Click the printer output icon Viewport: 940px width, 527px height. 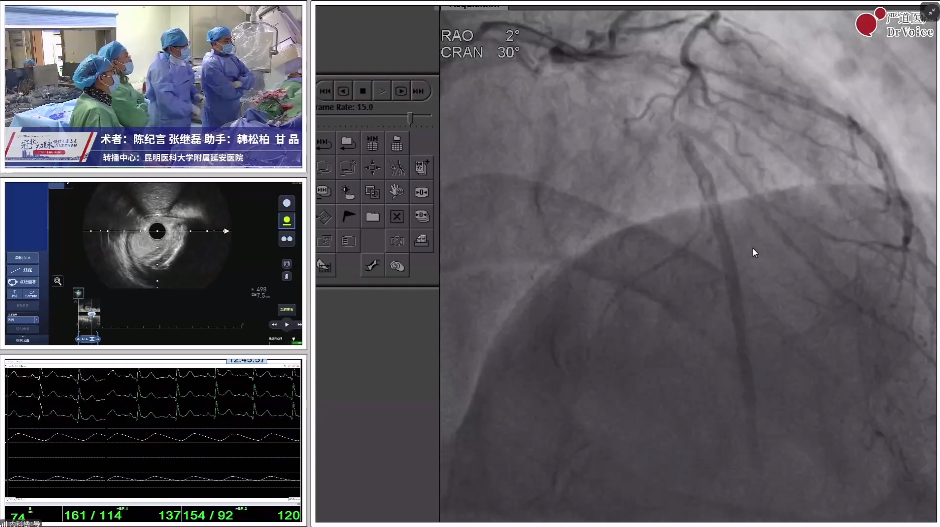click(x=421, y=241)
